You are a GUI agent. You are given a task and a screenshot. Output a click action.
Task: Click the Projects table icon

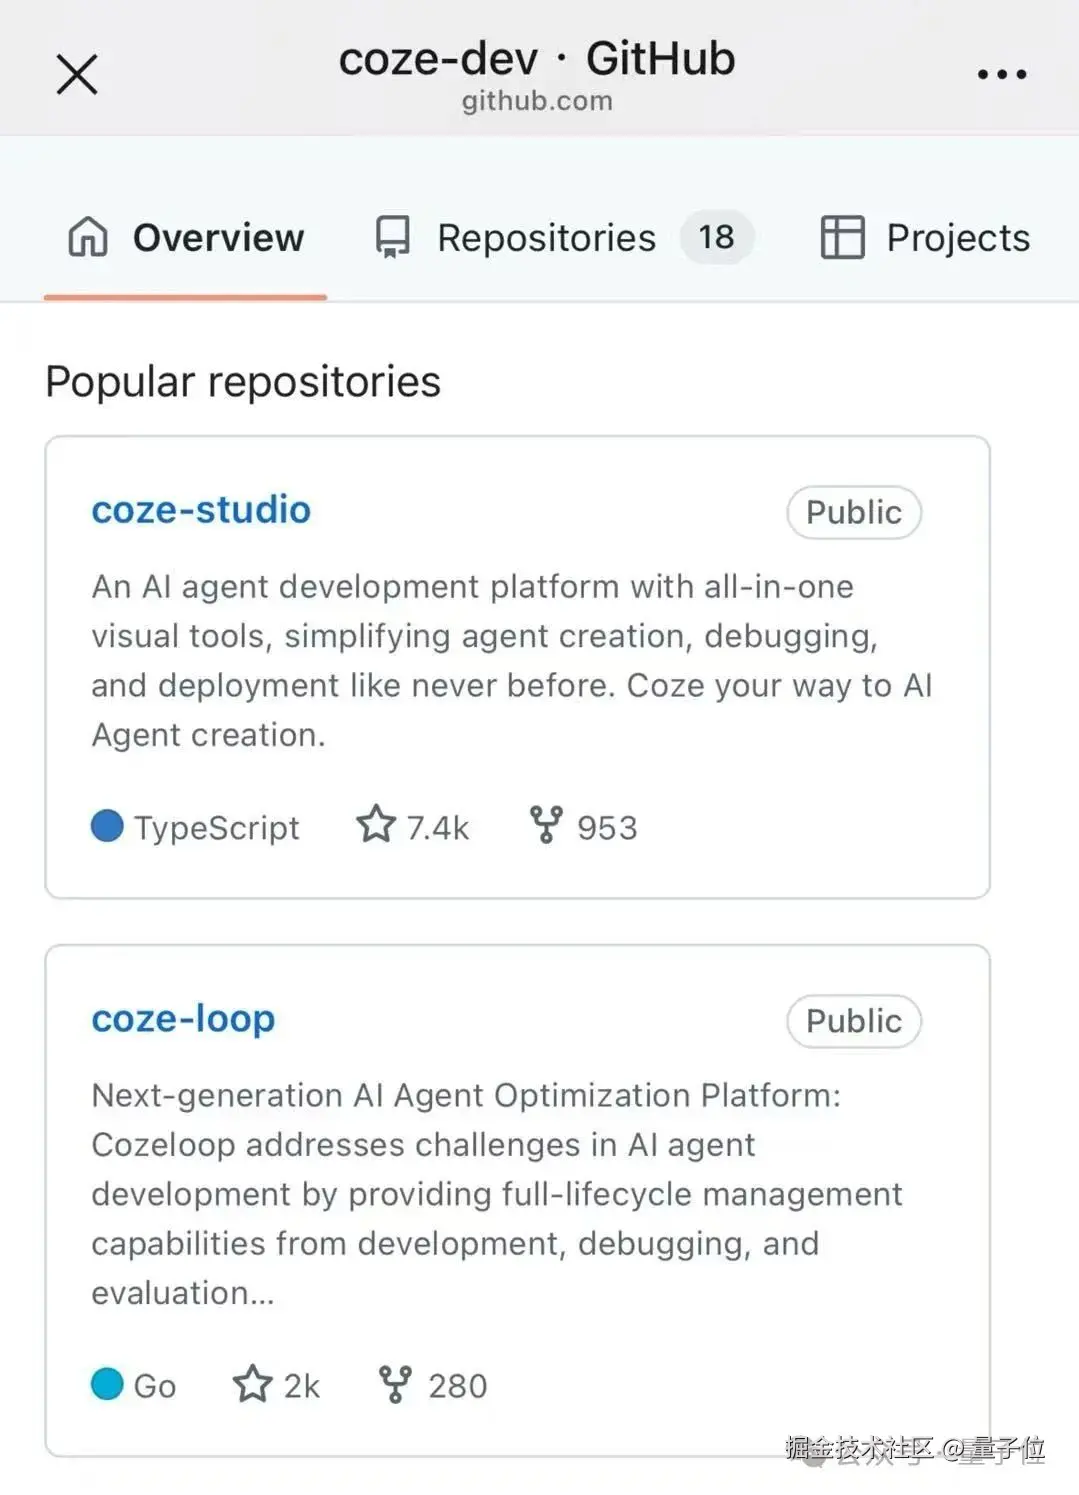(842, 238)
